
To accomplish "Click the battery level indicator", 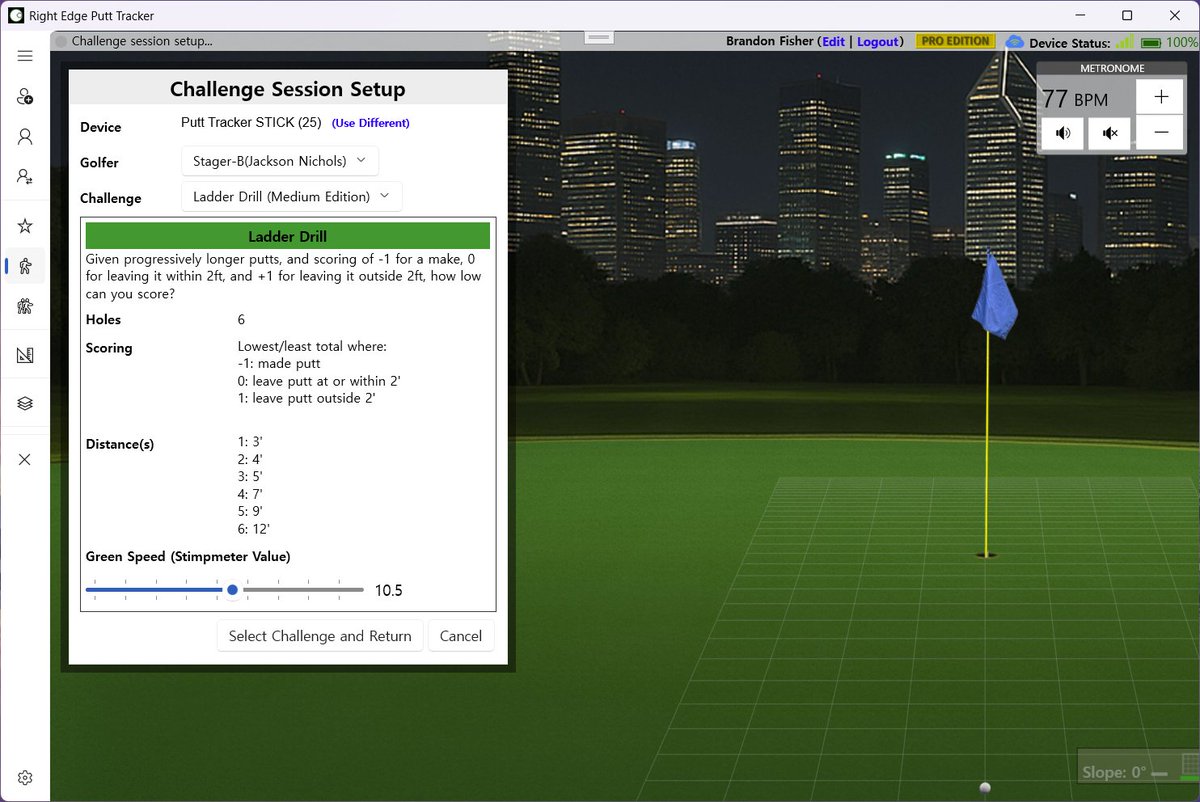I will point(1150,42).
